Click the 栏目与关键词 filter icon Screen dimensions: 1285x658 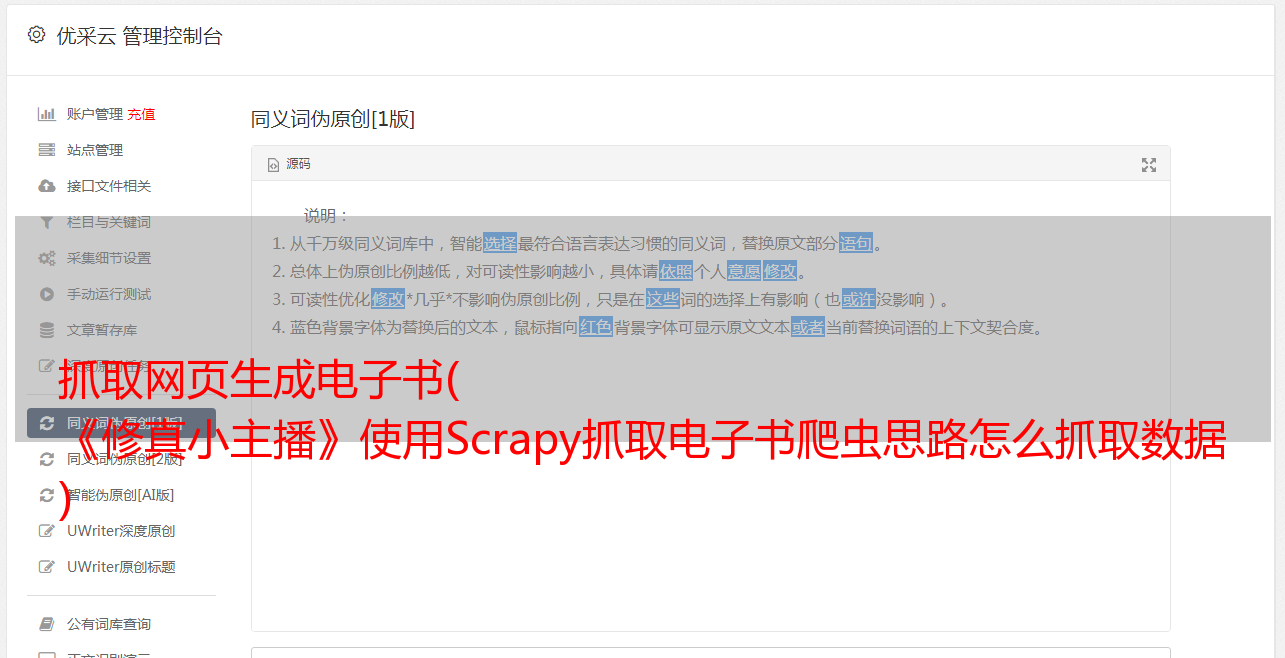point(46,222)
